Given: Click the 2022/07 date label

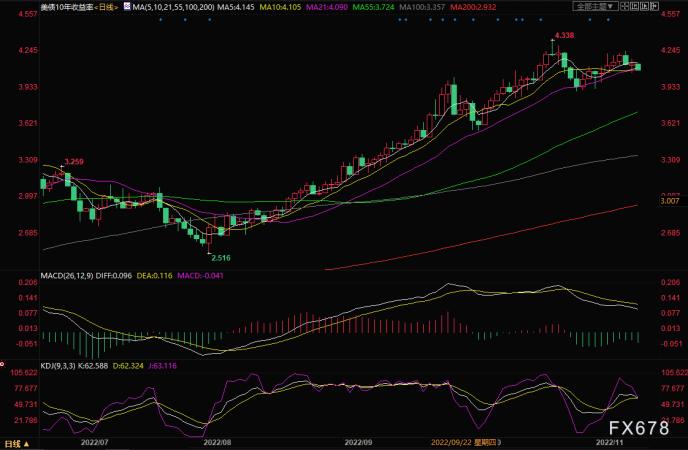Looking at the screenshot, I should pos(94,442).
